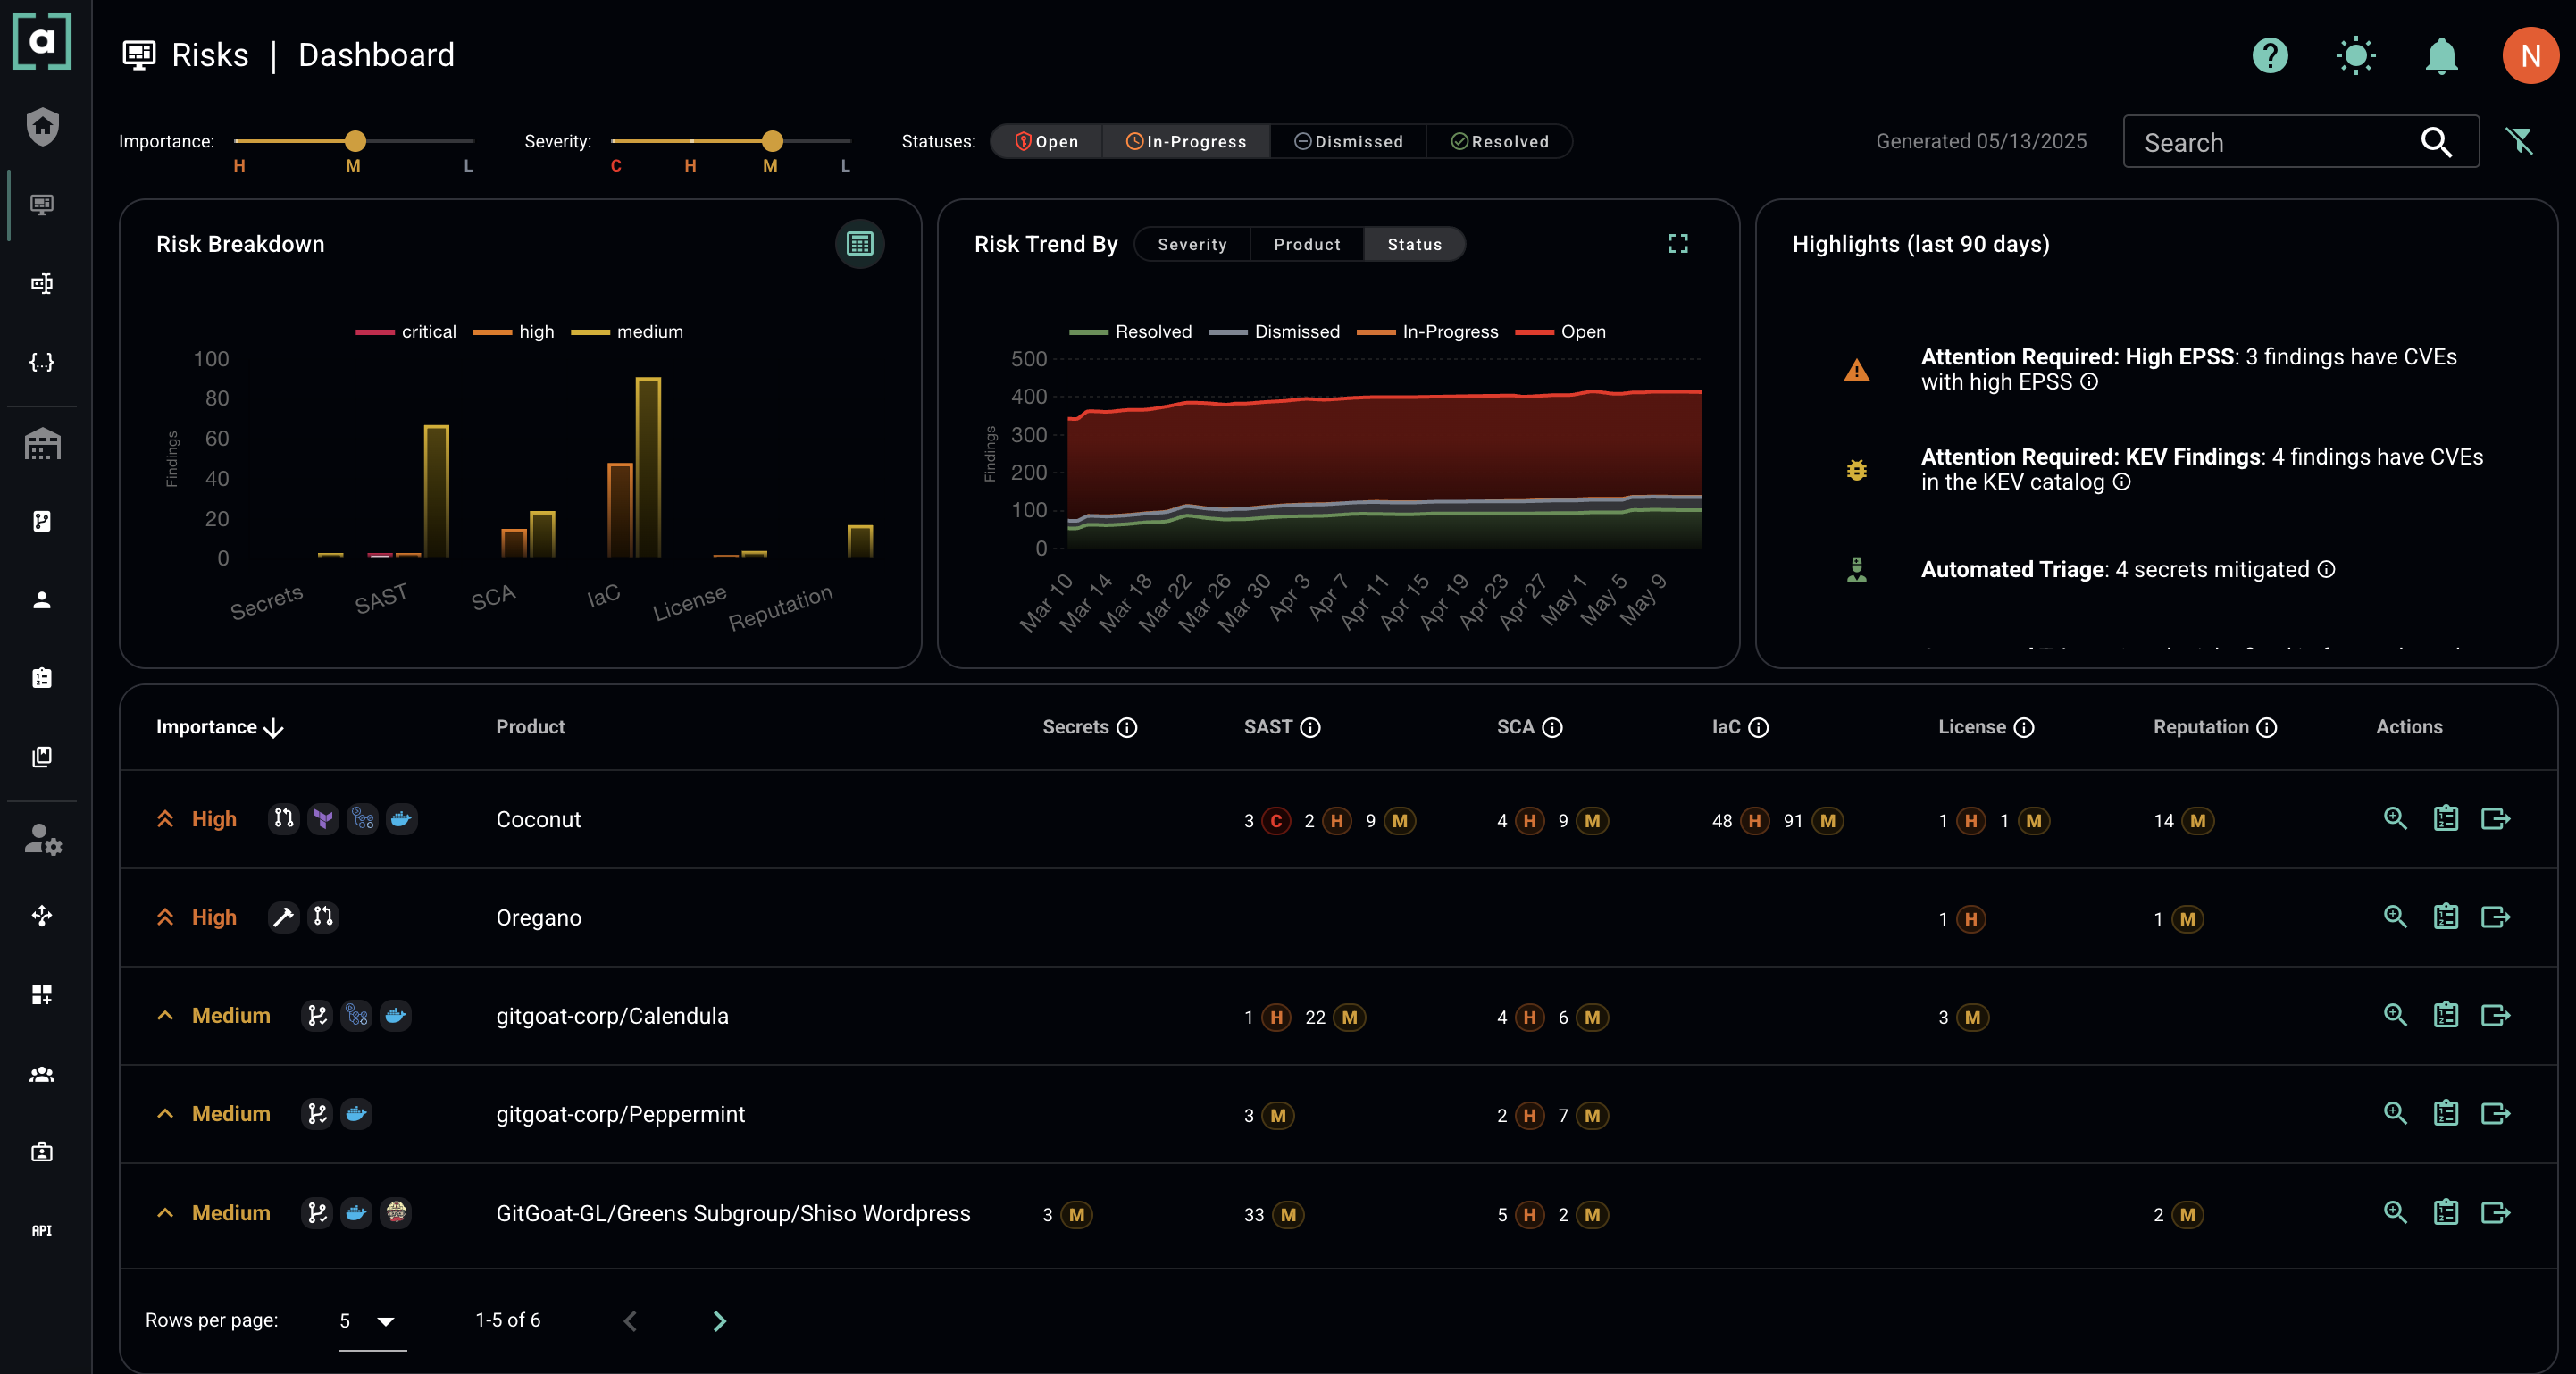Select the Product trend tab
2576x1374 pixels.
pos(1306,244)
